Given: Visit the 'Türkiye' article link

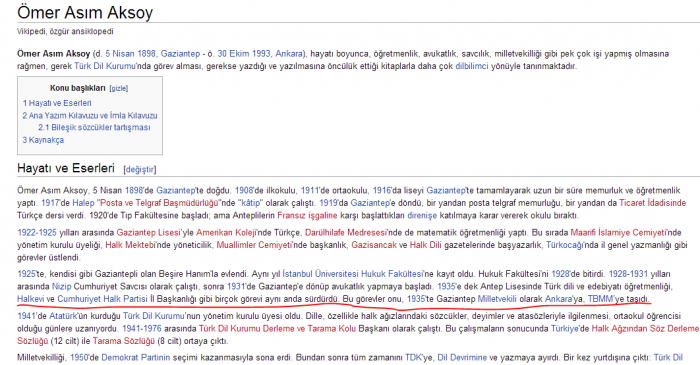Looking at the screenshot, I should [x=565, y=329].
